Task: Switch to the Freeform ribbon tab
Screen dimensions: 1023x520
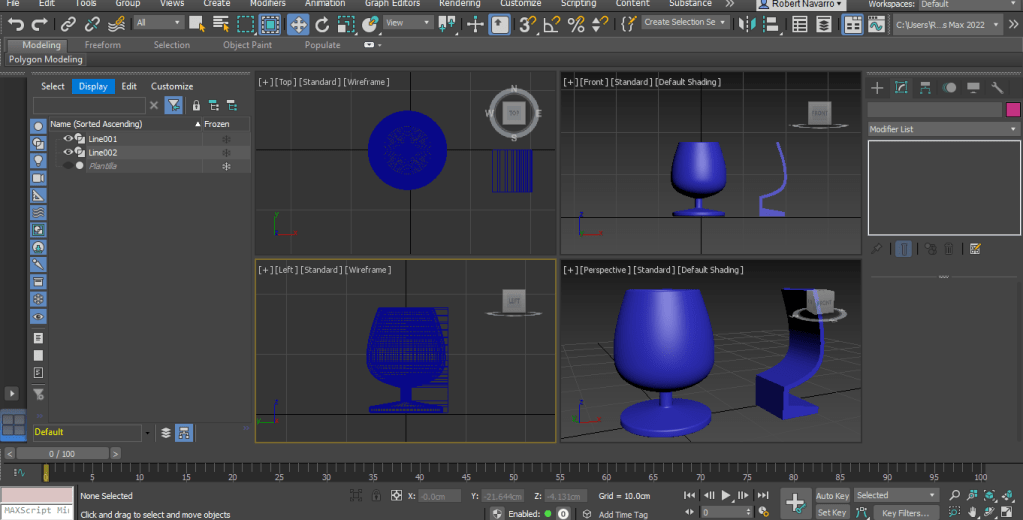Action: 103,45
